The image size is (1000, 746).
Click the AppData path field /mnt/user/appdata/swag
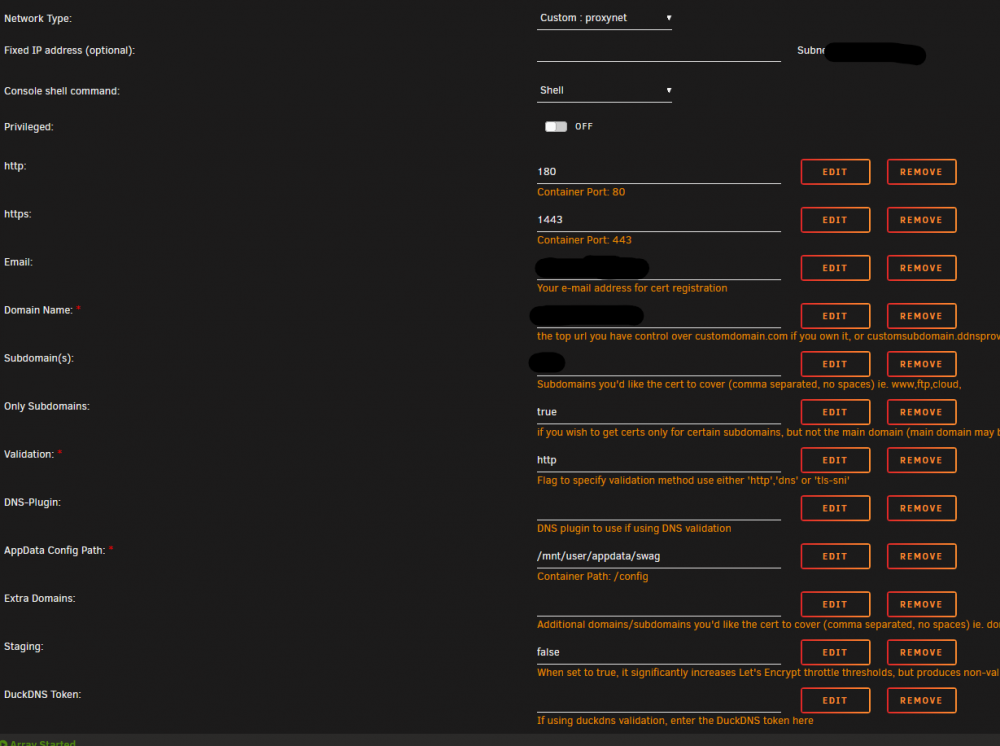[659, 556]
